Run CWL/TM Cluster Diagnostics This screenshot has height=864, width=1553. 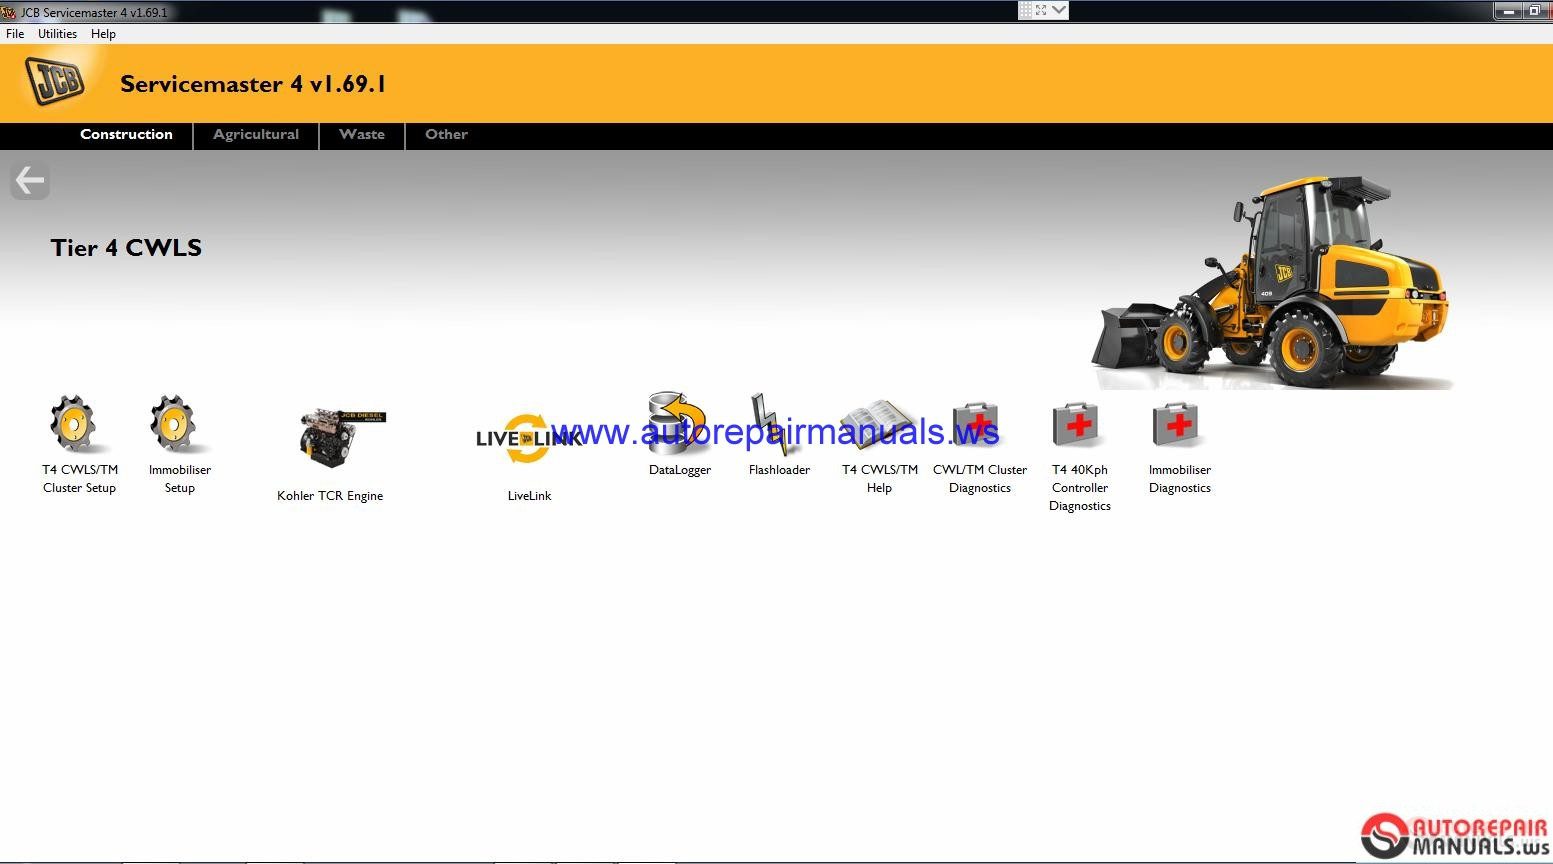(x=975, y=423)
